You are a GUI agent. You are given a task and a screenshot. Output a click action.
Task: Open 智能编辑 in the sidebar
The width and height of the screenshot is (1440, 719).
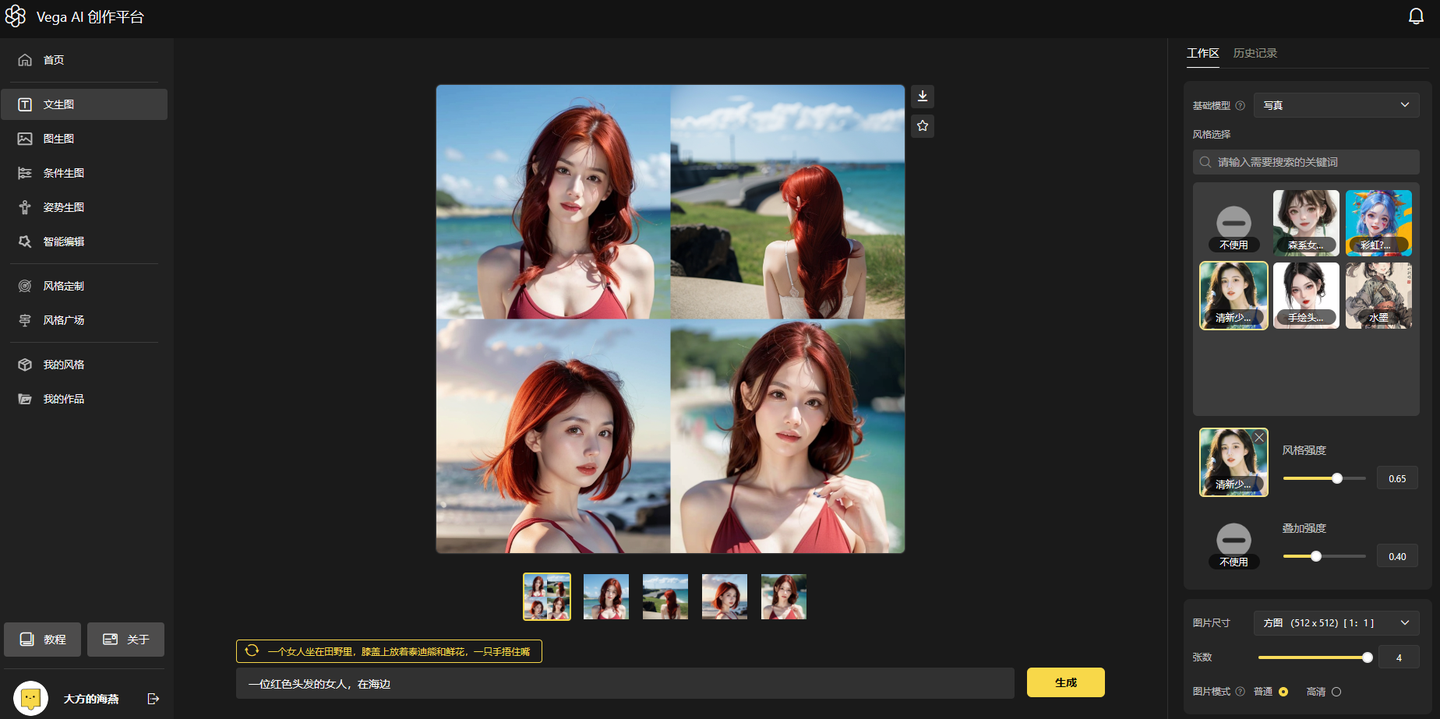84,242
